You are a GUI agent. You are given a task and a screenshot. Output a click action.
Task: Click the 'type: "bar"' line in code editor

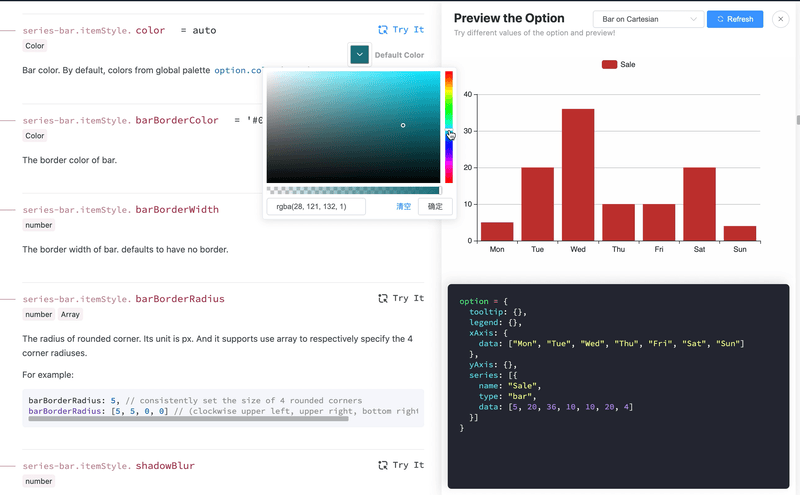click(507, 396)
